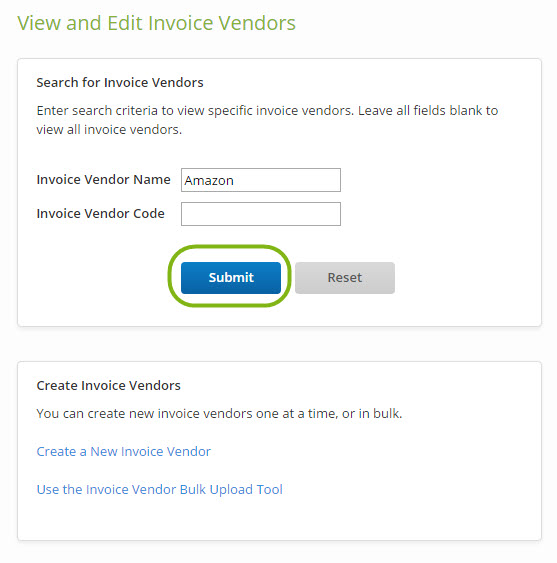
Task: Click the 'view all invoice vendors.' text line
Action: (x=109, y=130)
